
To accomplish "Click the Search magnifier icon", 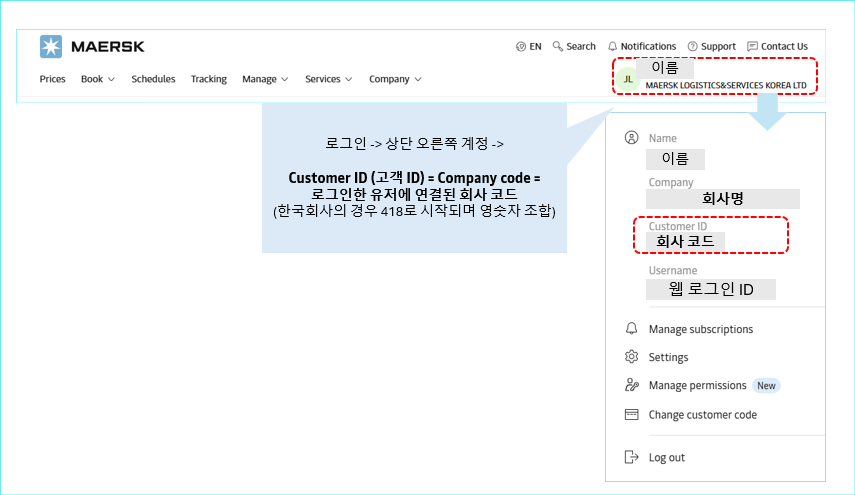I will coord(557,46).
